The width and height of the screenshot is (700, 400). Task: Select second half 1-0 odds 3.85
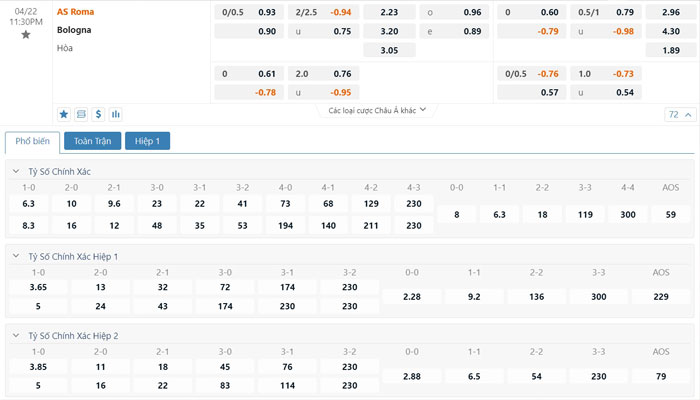[38, 367]
